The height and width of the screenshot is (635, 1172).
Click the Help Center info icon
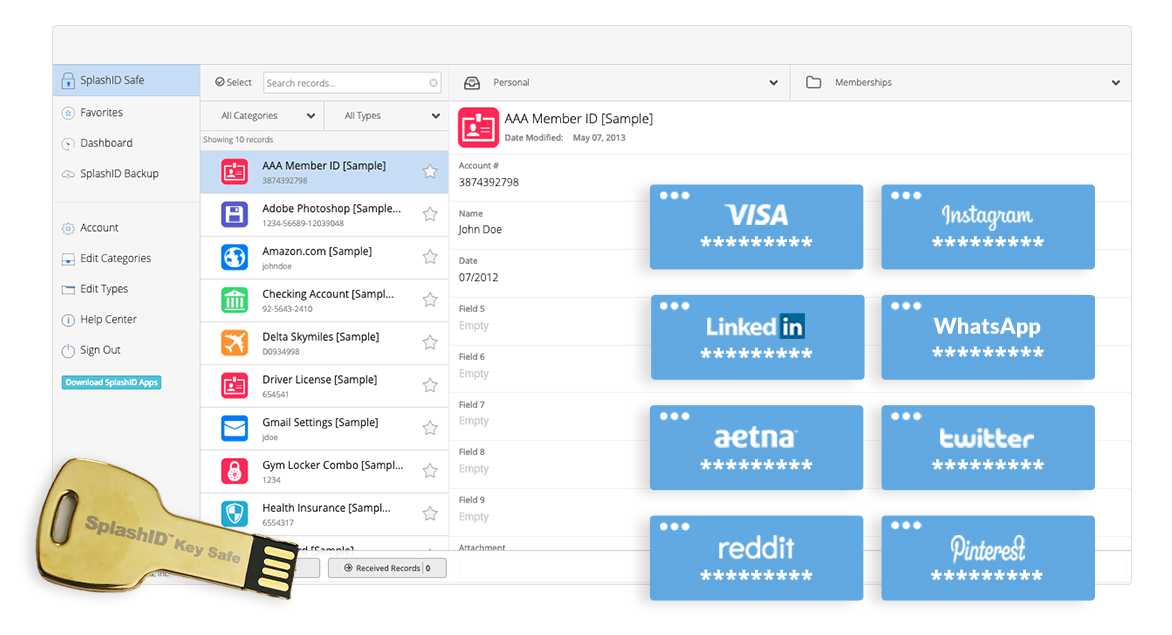[68, 320]
